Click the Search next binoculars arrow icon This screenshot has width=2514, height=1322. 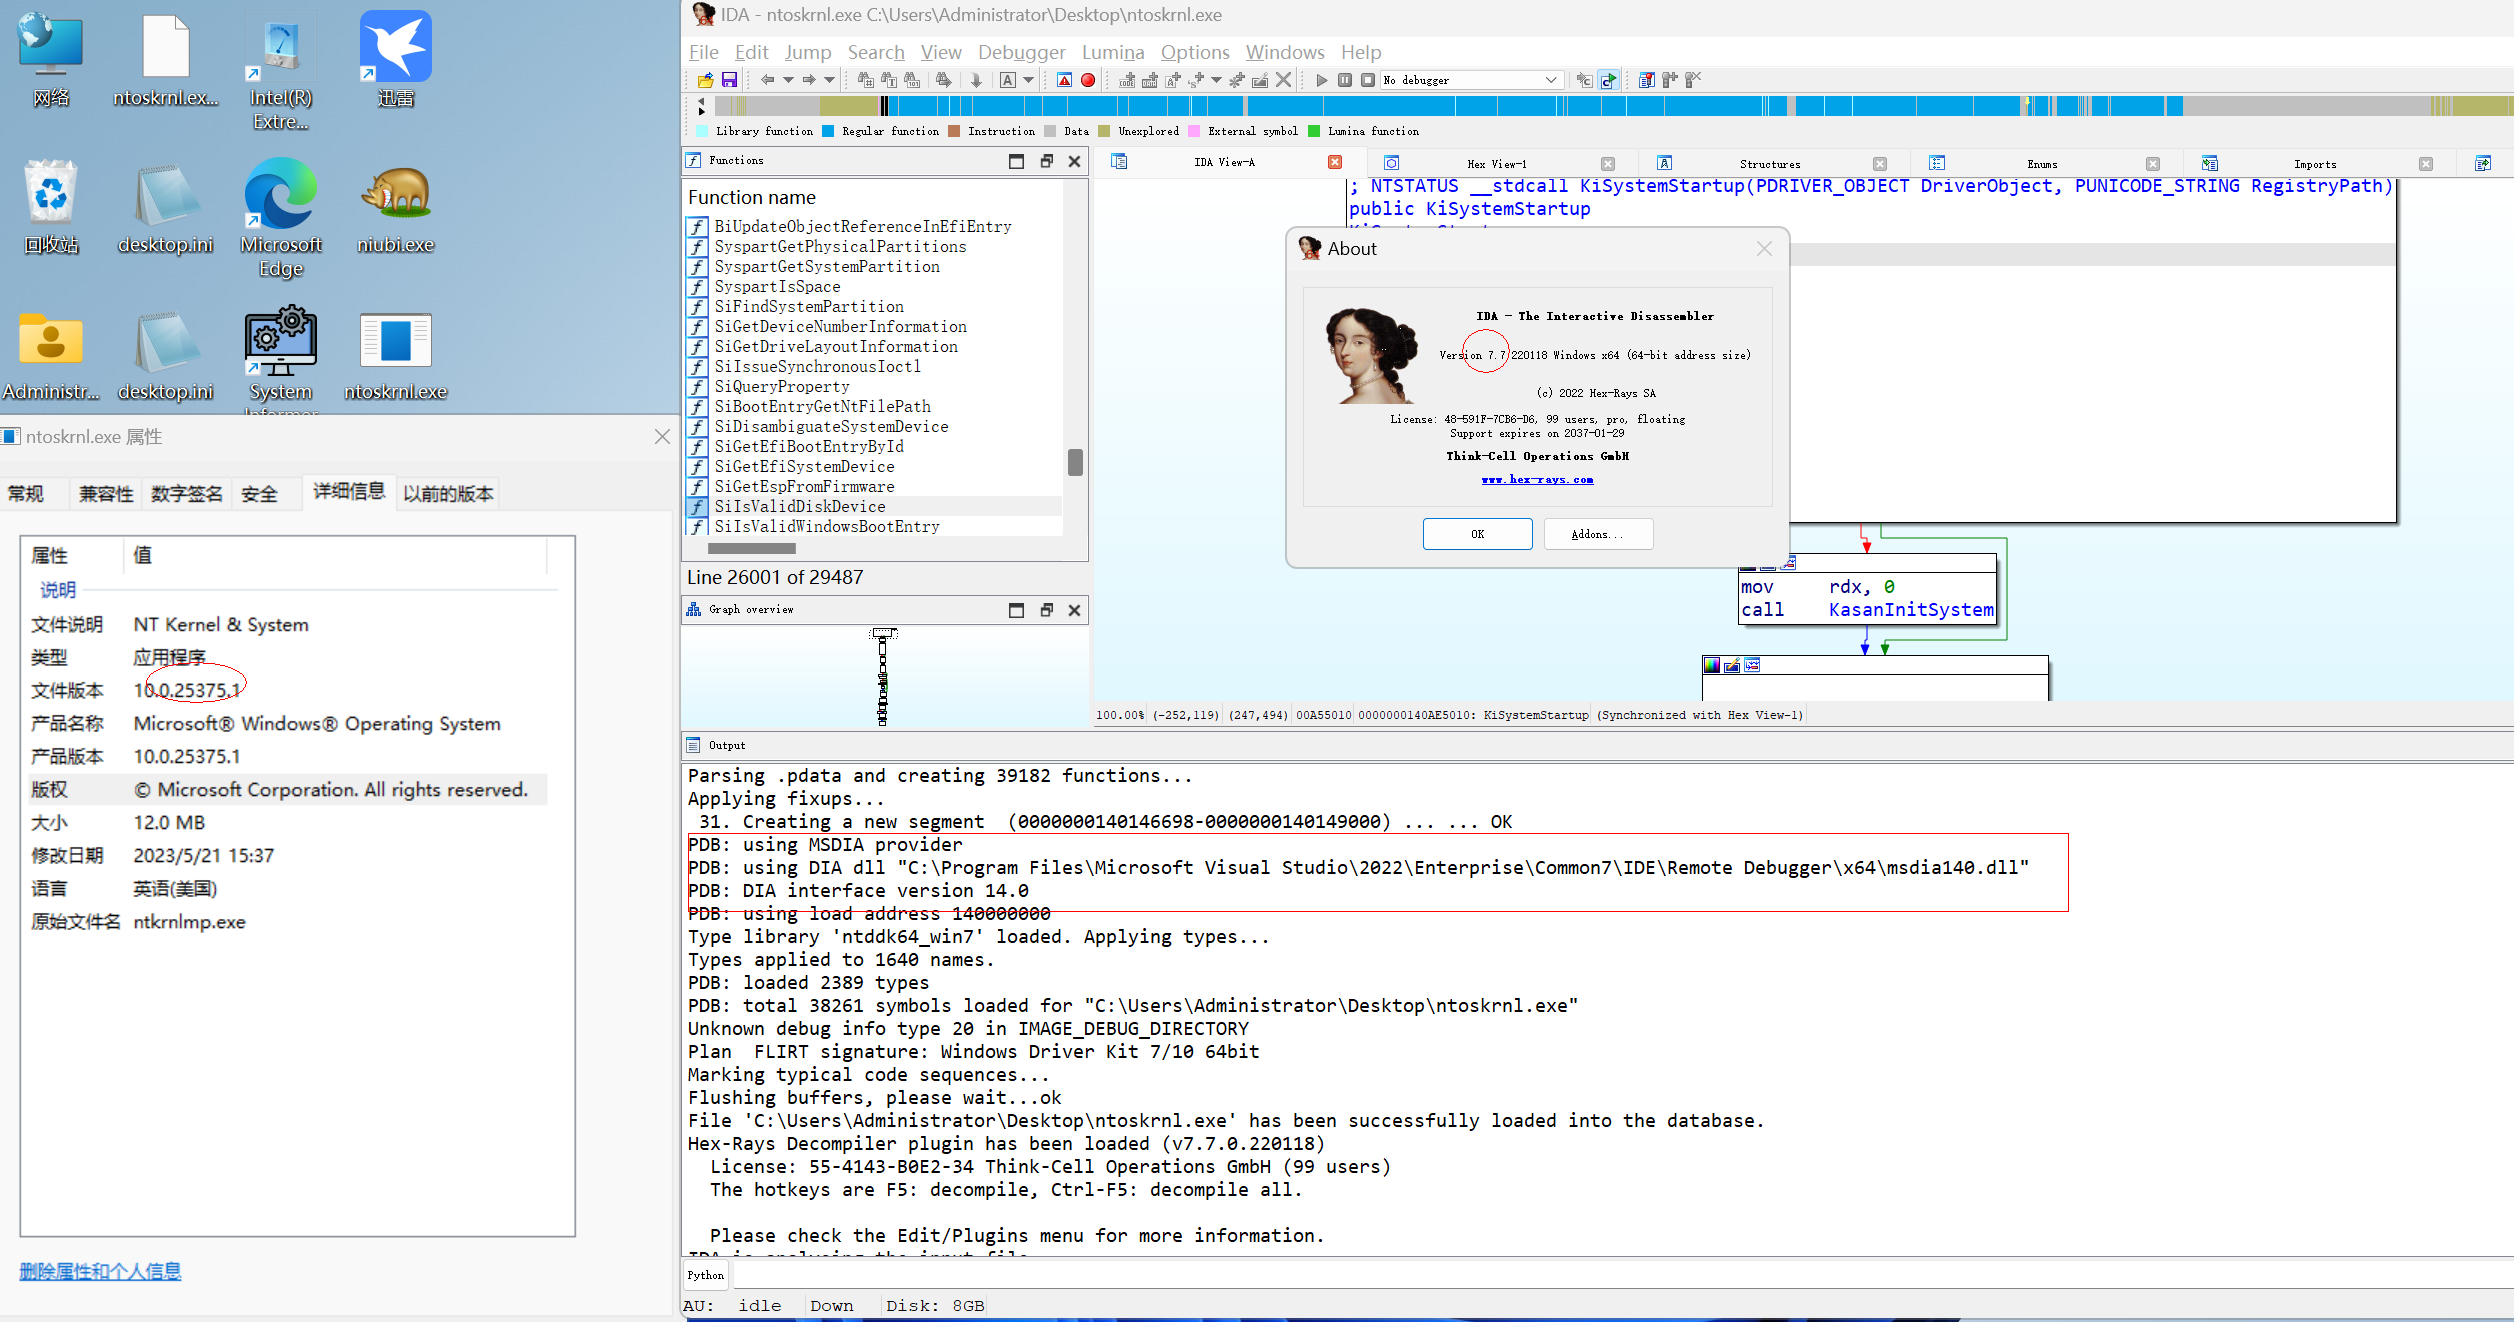click(944, 80)
